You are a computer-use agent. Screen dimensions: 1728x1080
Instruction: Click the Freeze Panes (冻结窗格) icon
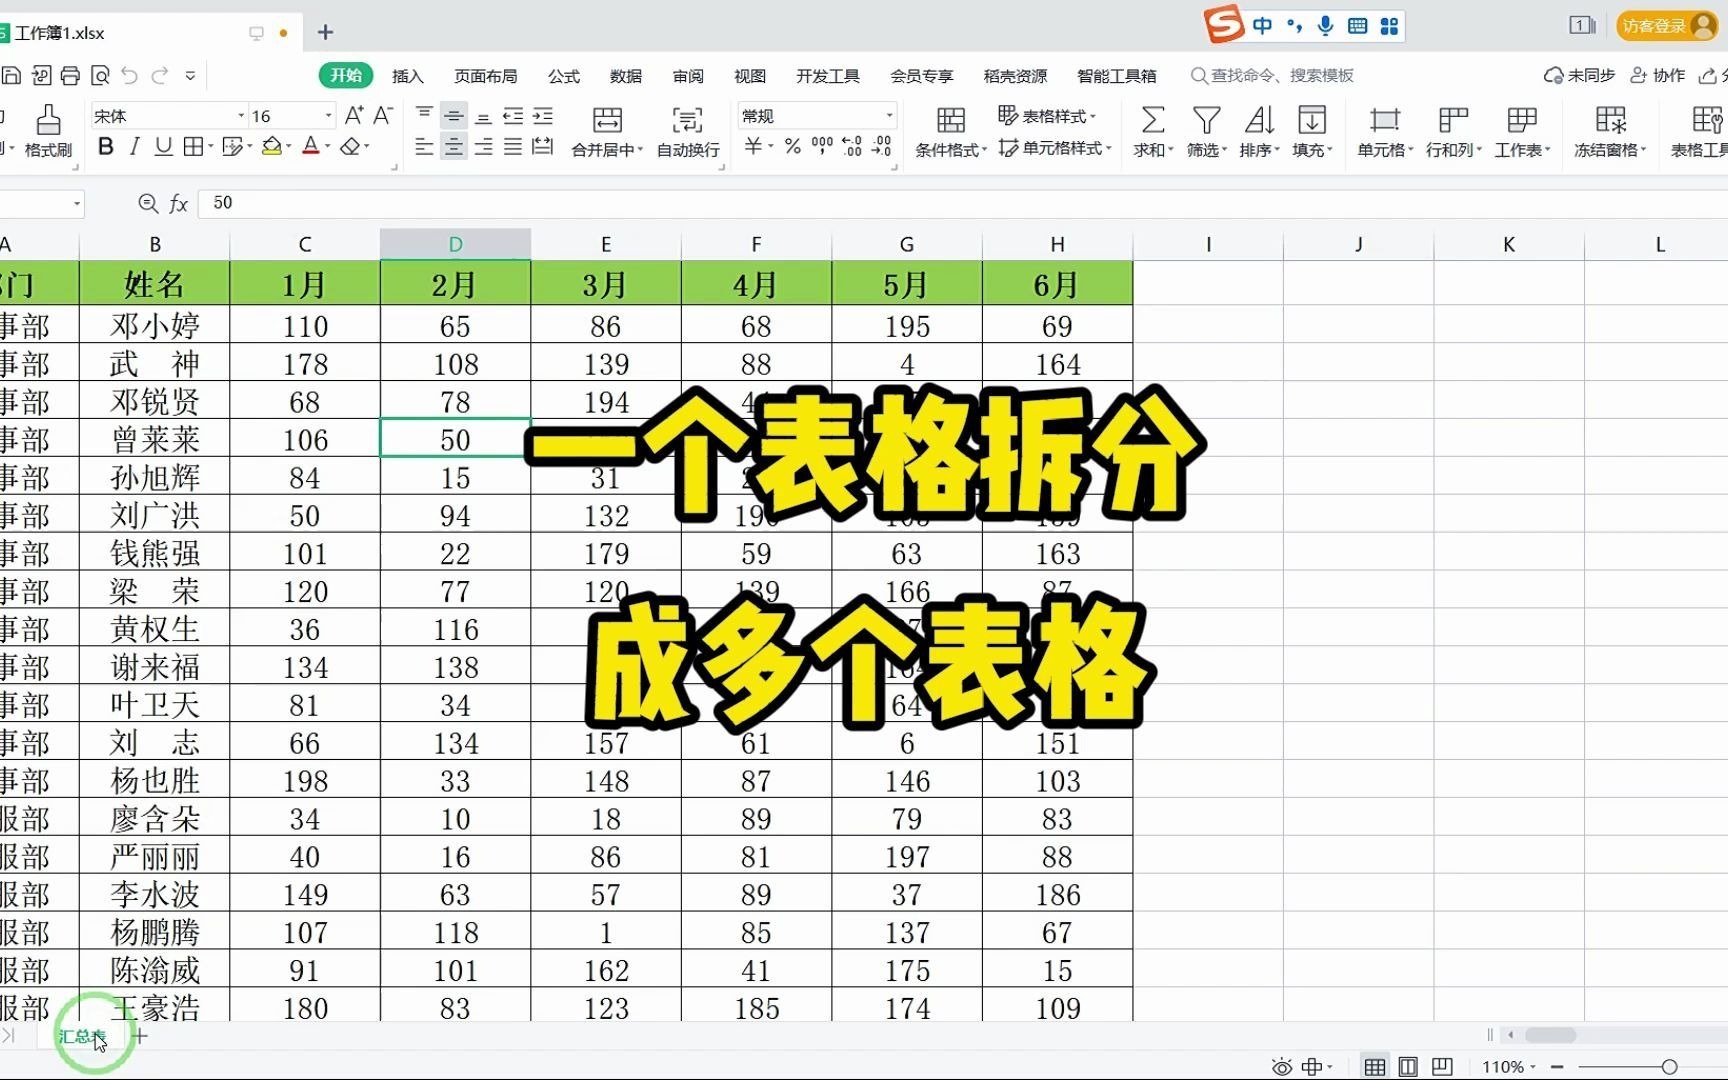click(1610, 121)
